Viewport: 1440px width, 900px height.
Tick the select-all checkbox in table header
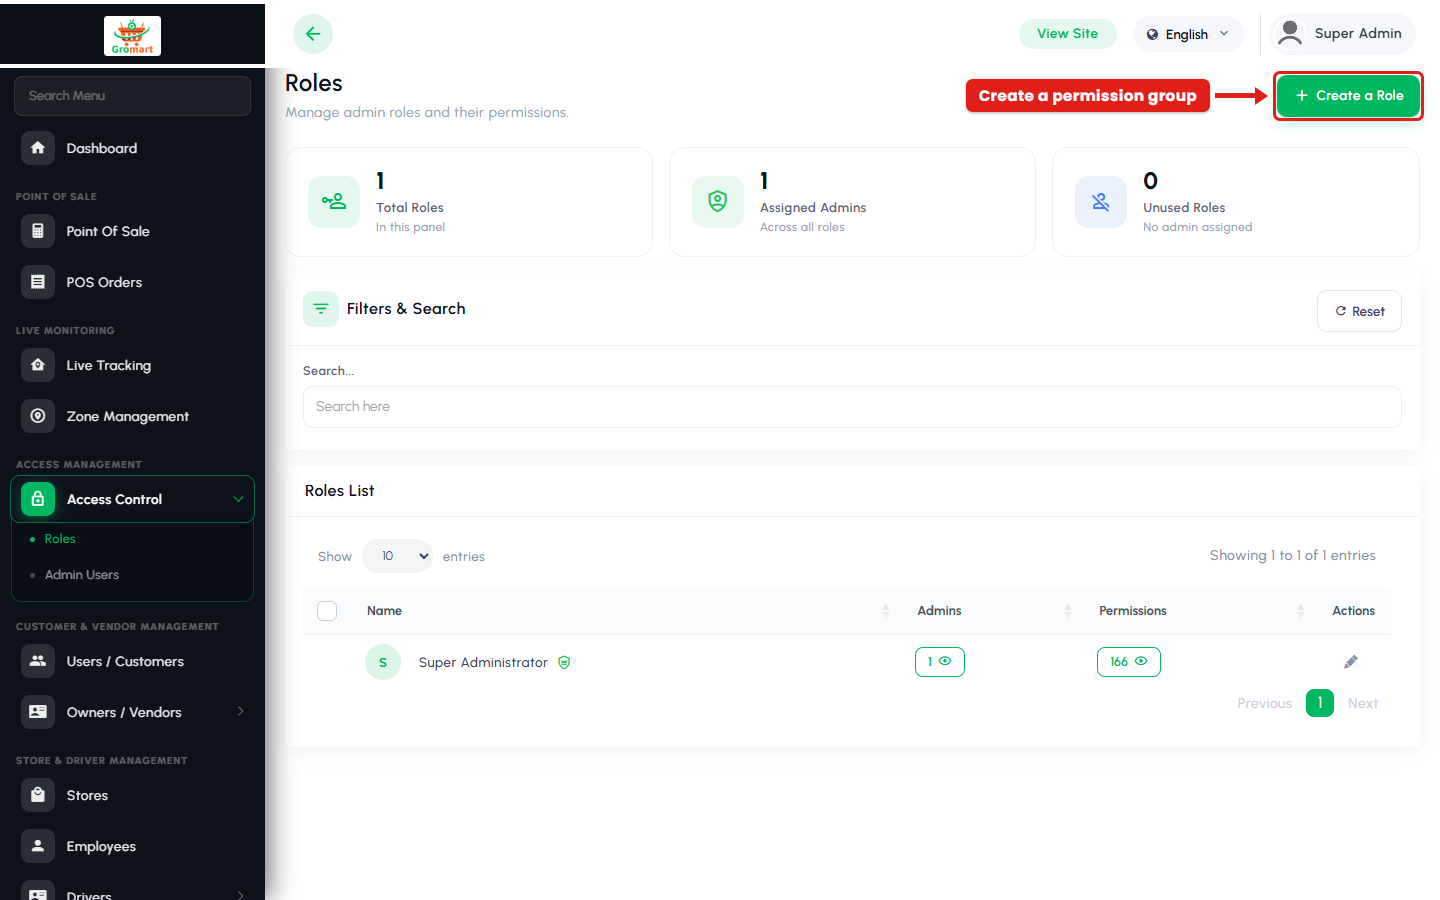coord(327,611)
